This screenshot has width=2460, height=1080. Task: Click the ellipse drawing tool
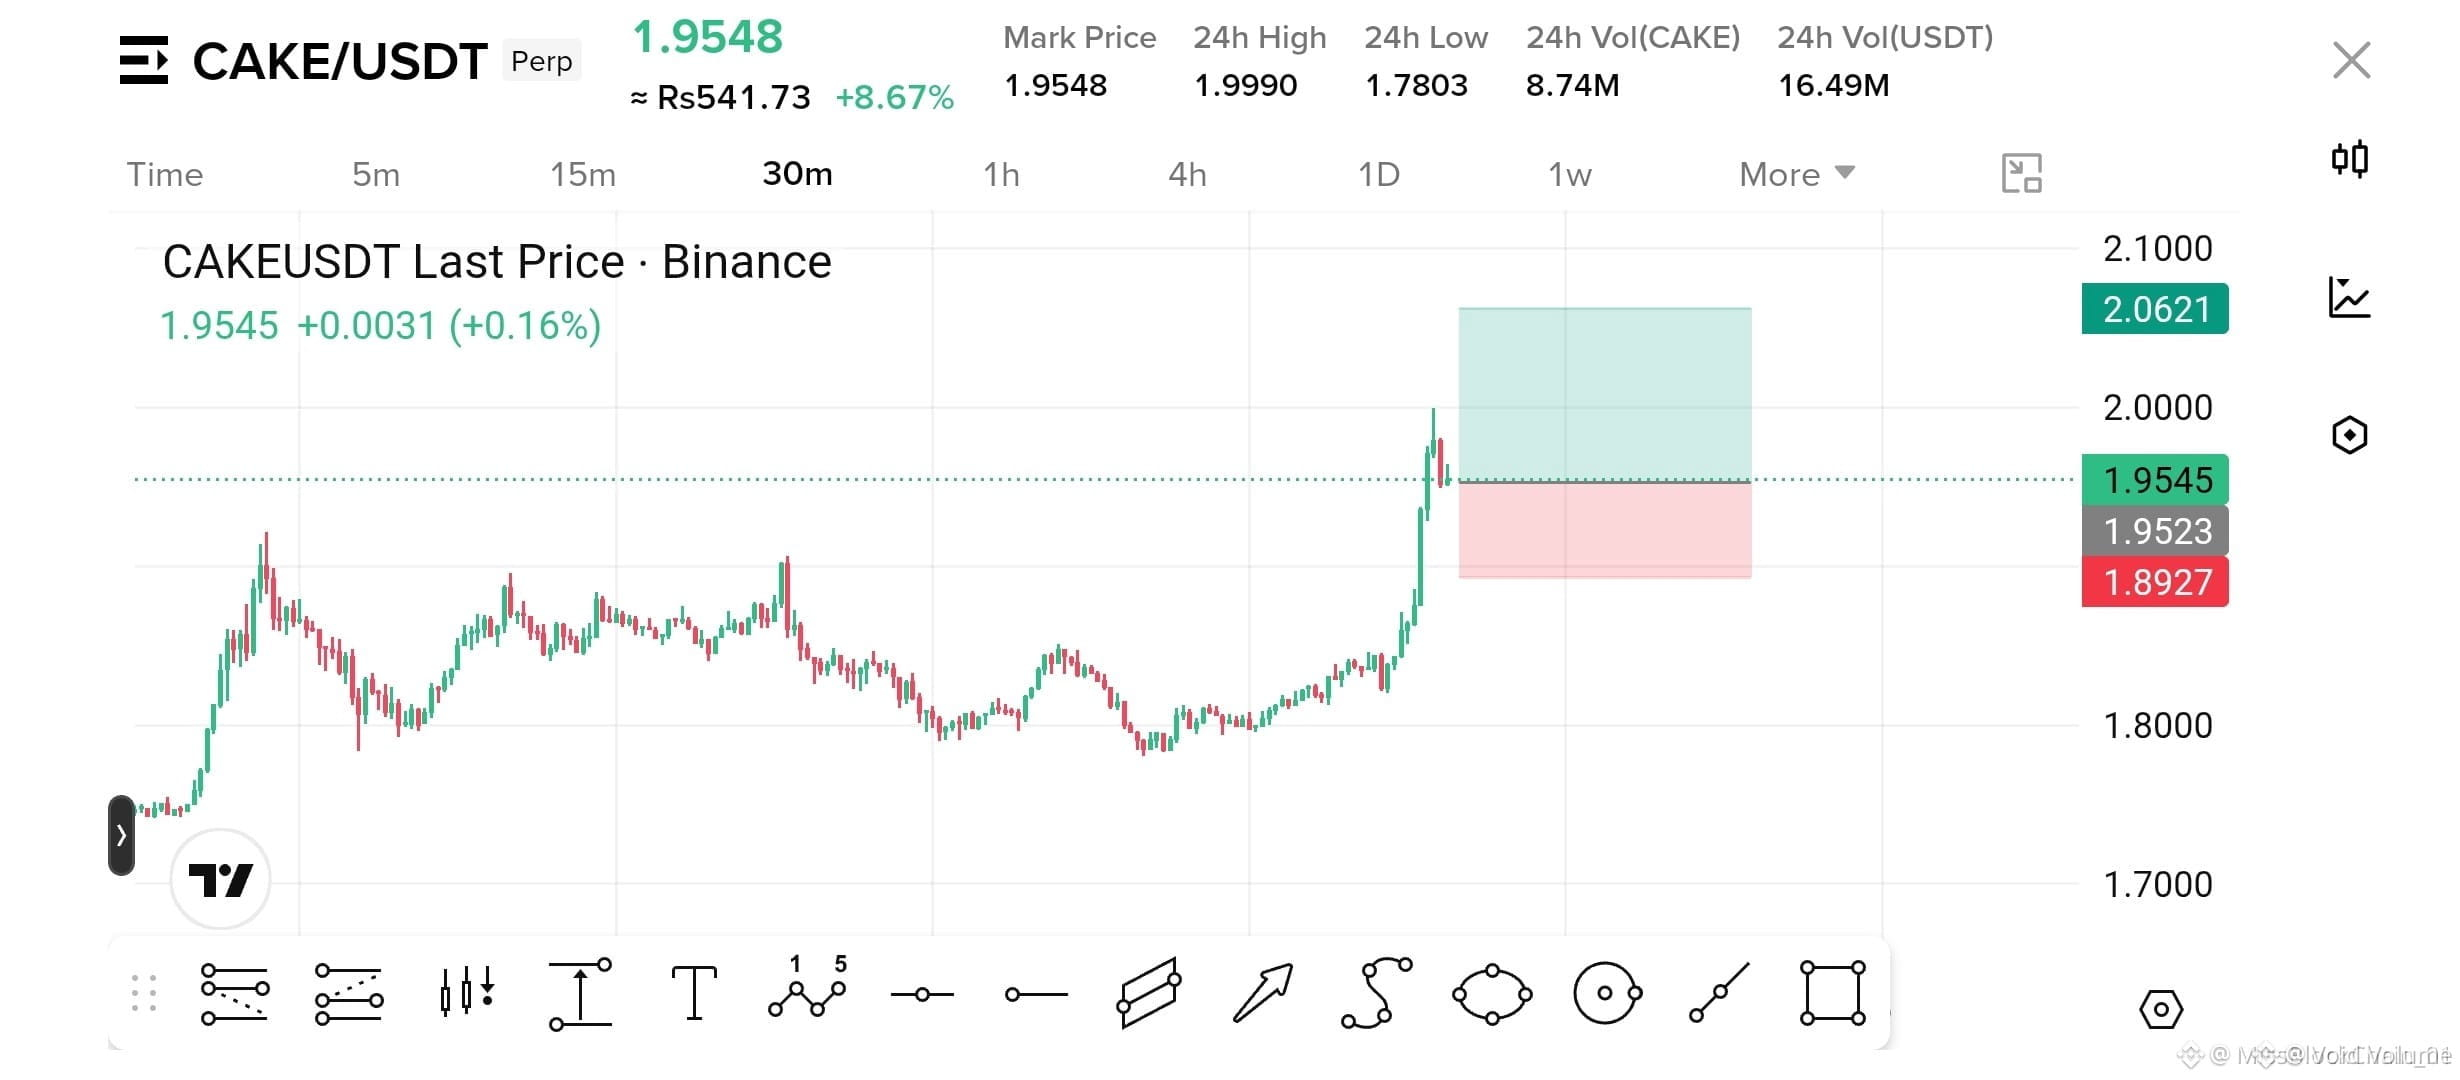pyautogui.click(x=1492, y=994)
